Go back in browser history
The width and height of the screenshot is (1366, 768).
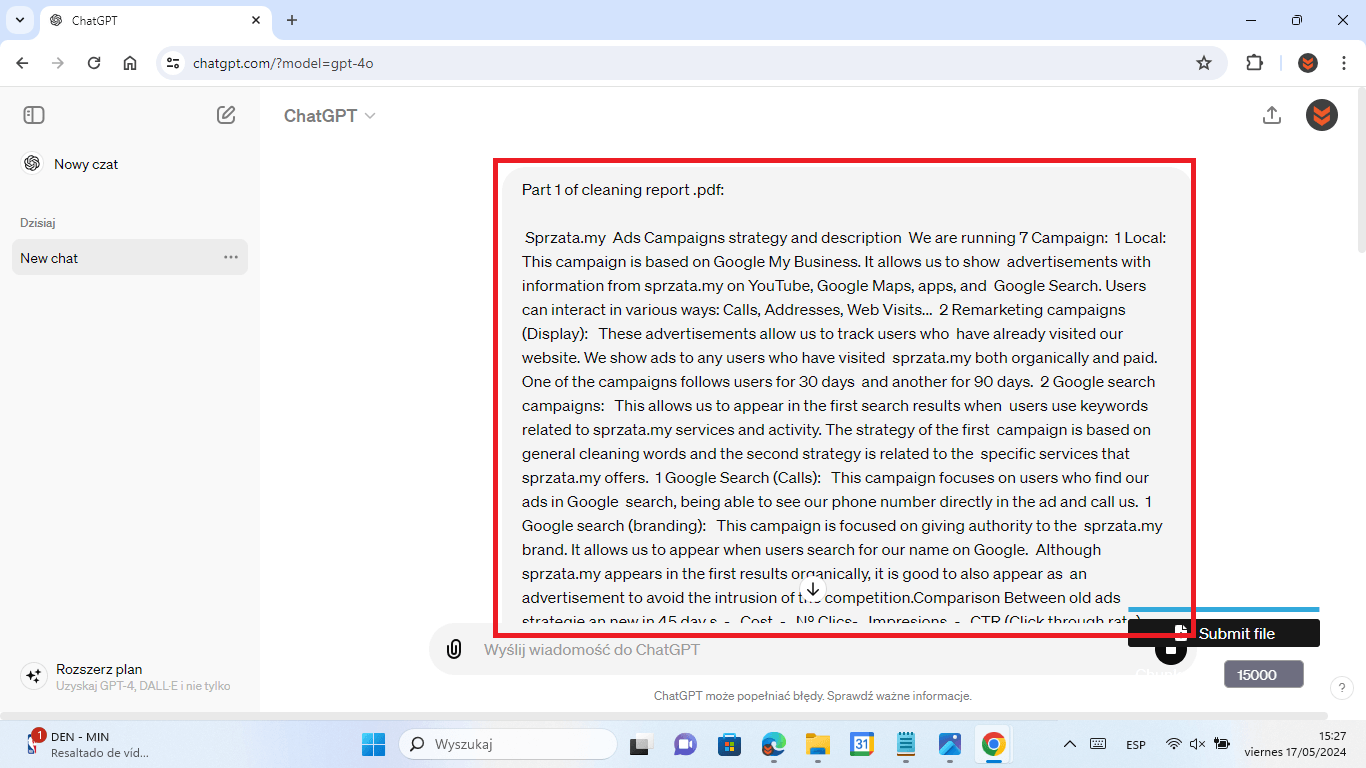22,63
